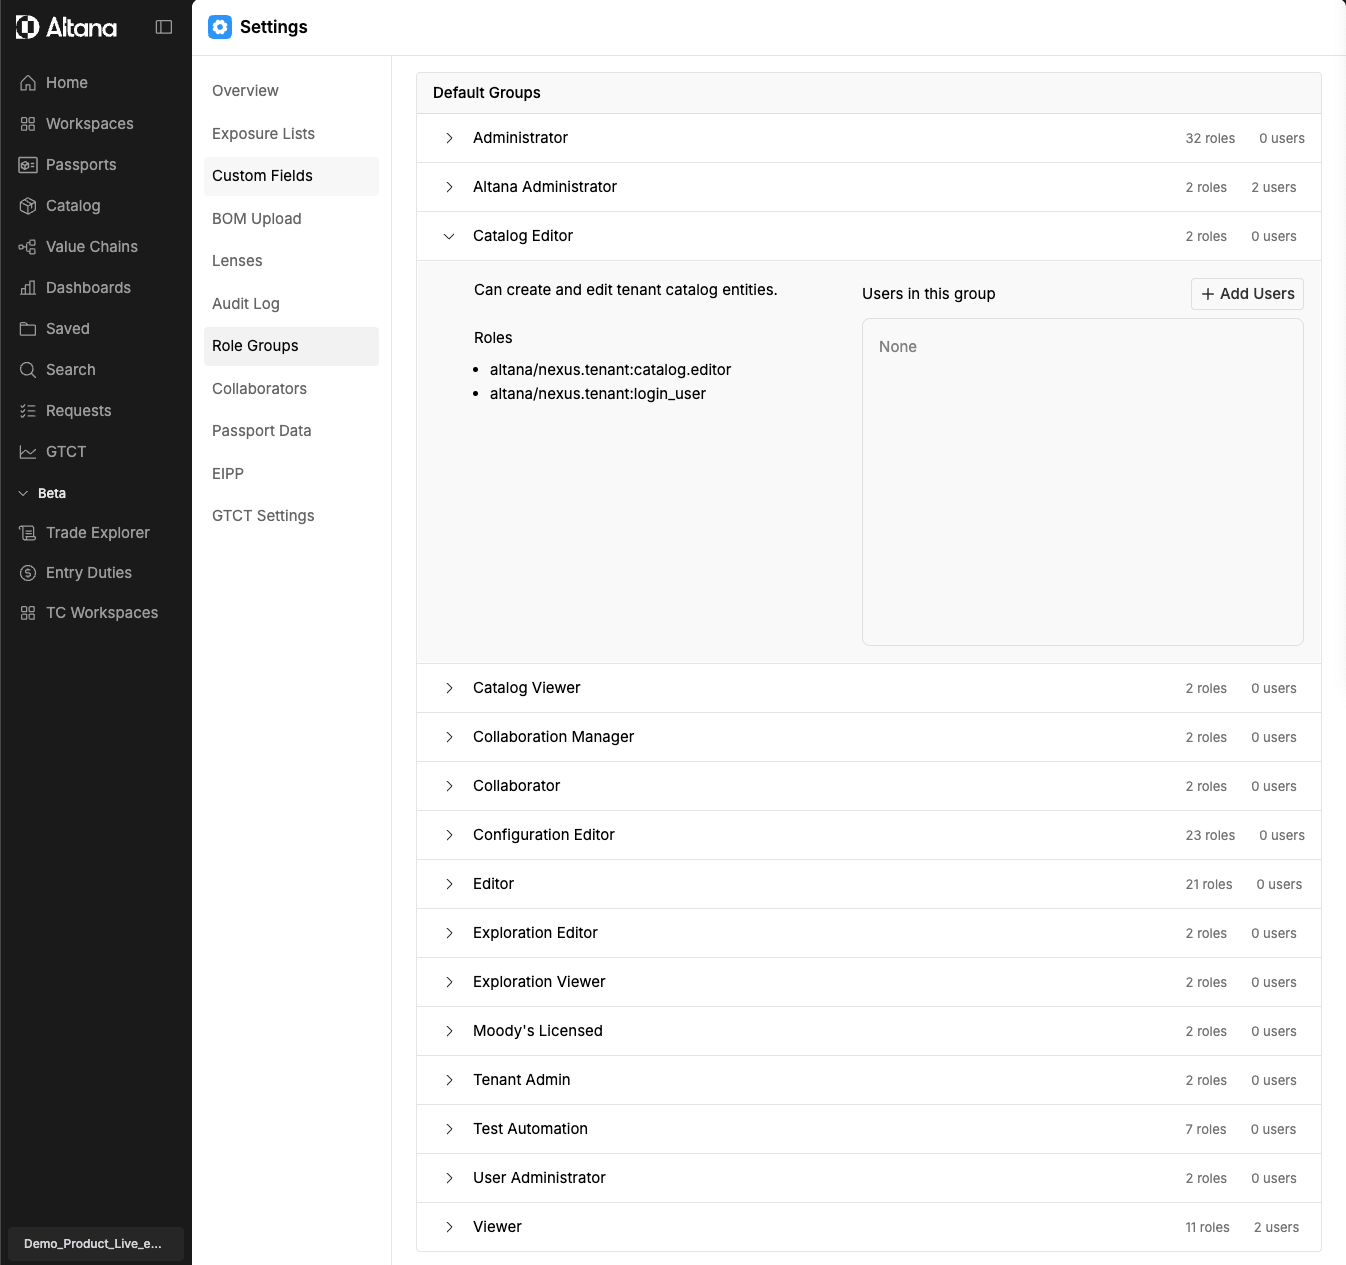The height and width of the screenshot is (1265, 1346).
Task: Open the Lenses settings page
Action: pos(291,261)
